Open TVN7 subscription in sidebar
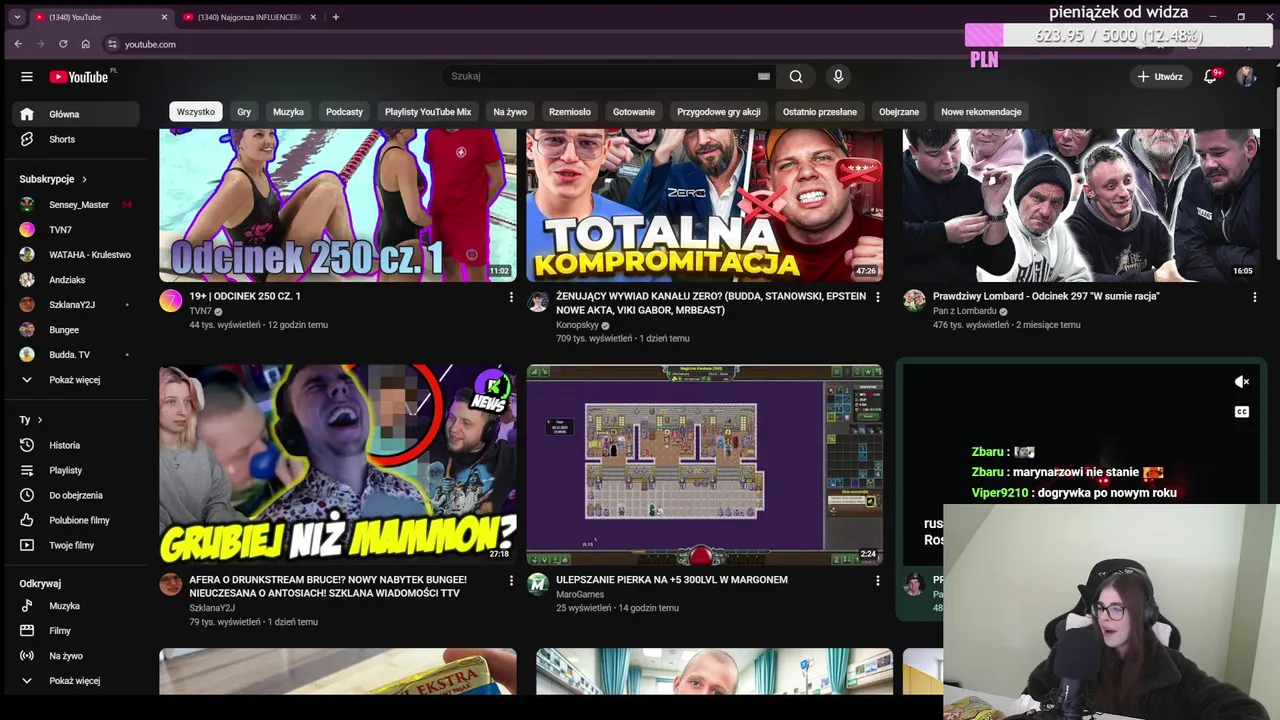The height and width of the screenshot is (720, 1280). click(76, 230)
